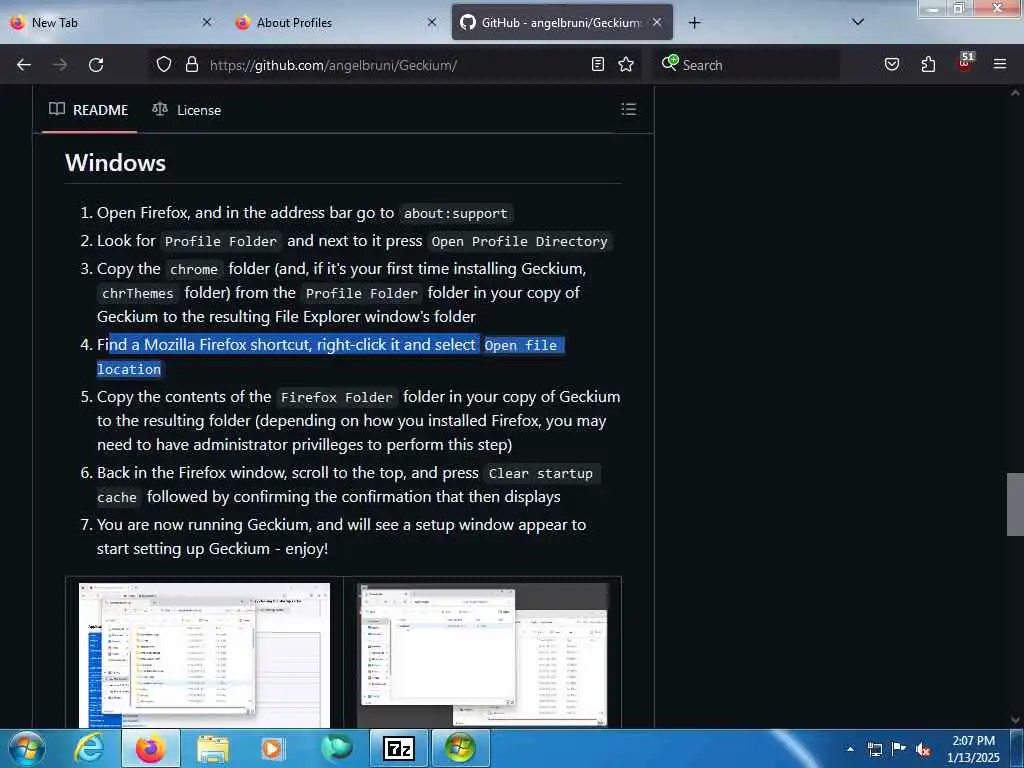Click the Search box in toolbar
Image resolution: width=1024 pixels, height=768 pixels.
[748, 65]
